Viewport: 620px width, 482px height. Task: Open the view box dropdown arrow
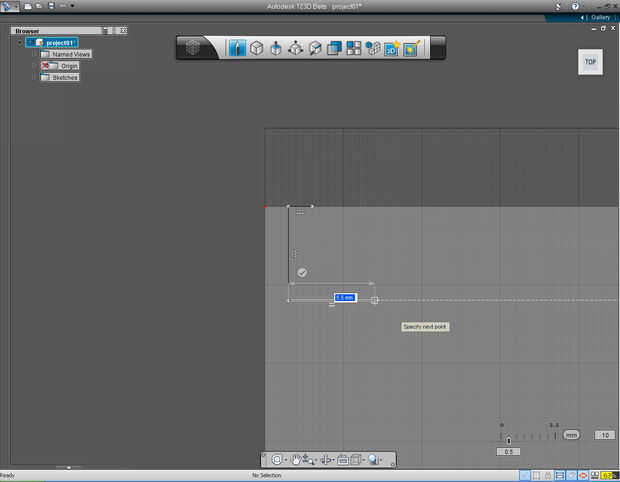[x=363, y=460]
